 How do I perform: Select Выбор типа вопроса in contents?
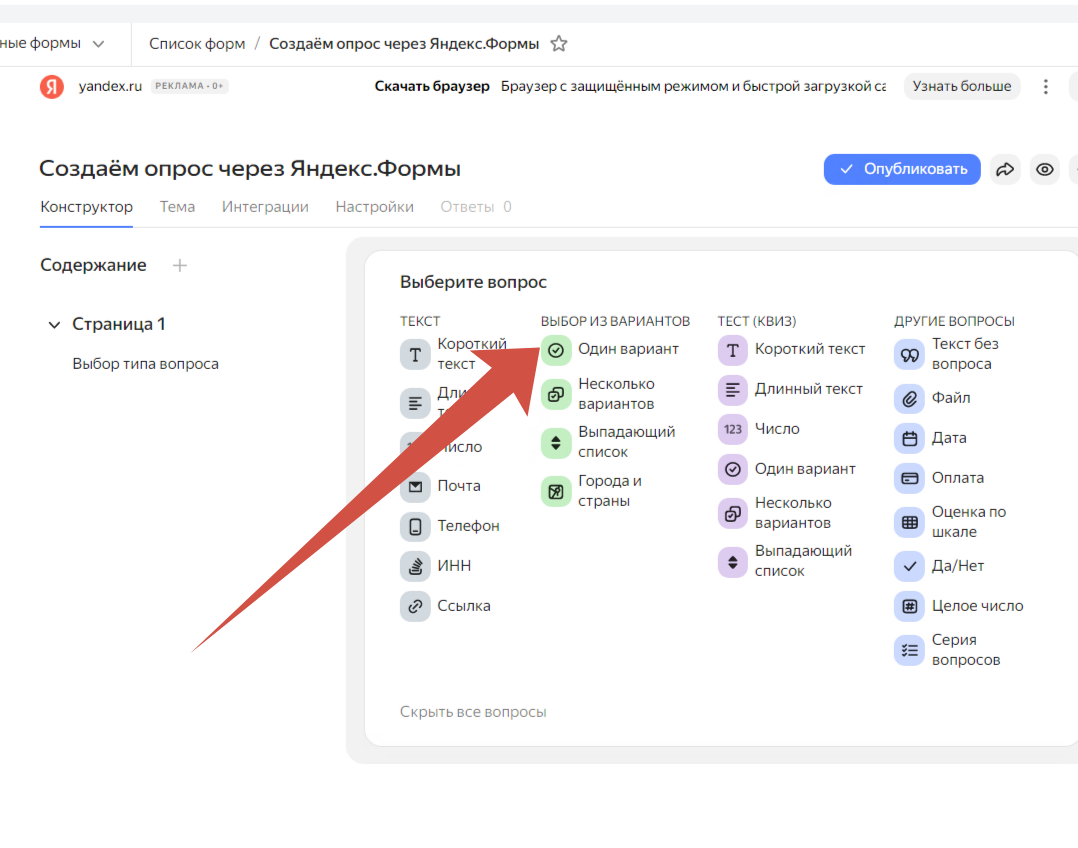point(146,364)
